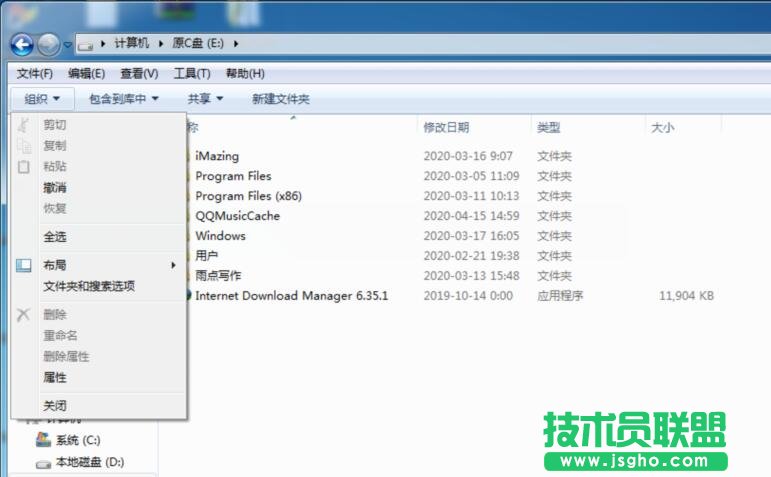The height and width of the screenshot is (477, 771).
Task: Click the date 2020-04-15 14:59
Action: coord(472,216)
